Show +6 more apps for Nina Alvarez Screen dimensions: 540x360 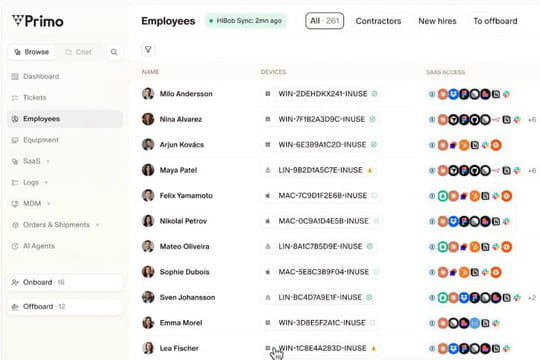[x=532, y=120]
